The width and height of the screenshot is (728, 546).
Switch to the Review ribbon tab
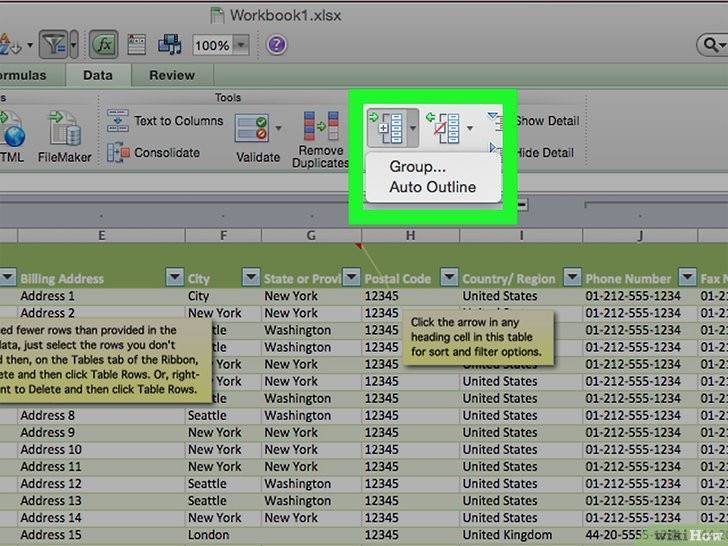click(172, 75)
